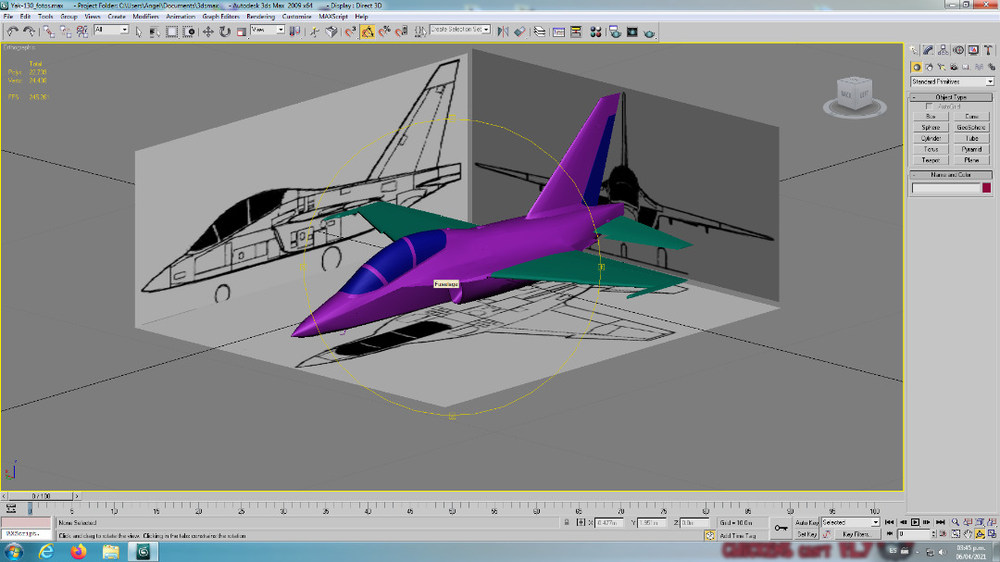
Task: Click the Quick Render teapot icon
Action: (x=649, y=32)
